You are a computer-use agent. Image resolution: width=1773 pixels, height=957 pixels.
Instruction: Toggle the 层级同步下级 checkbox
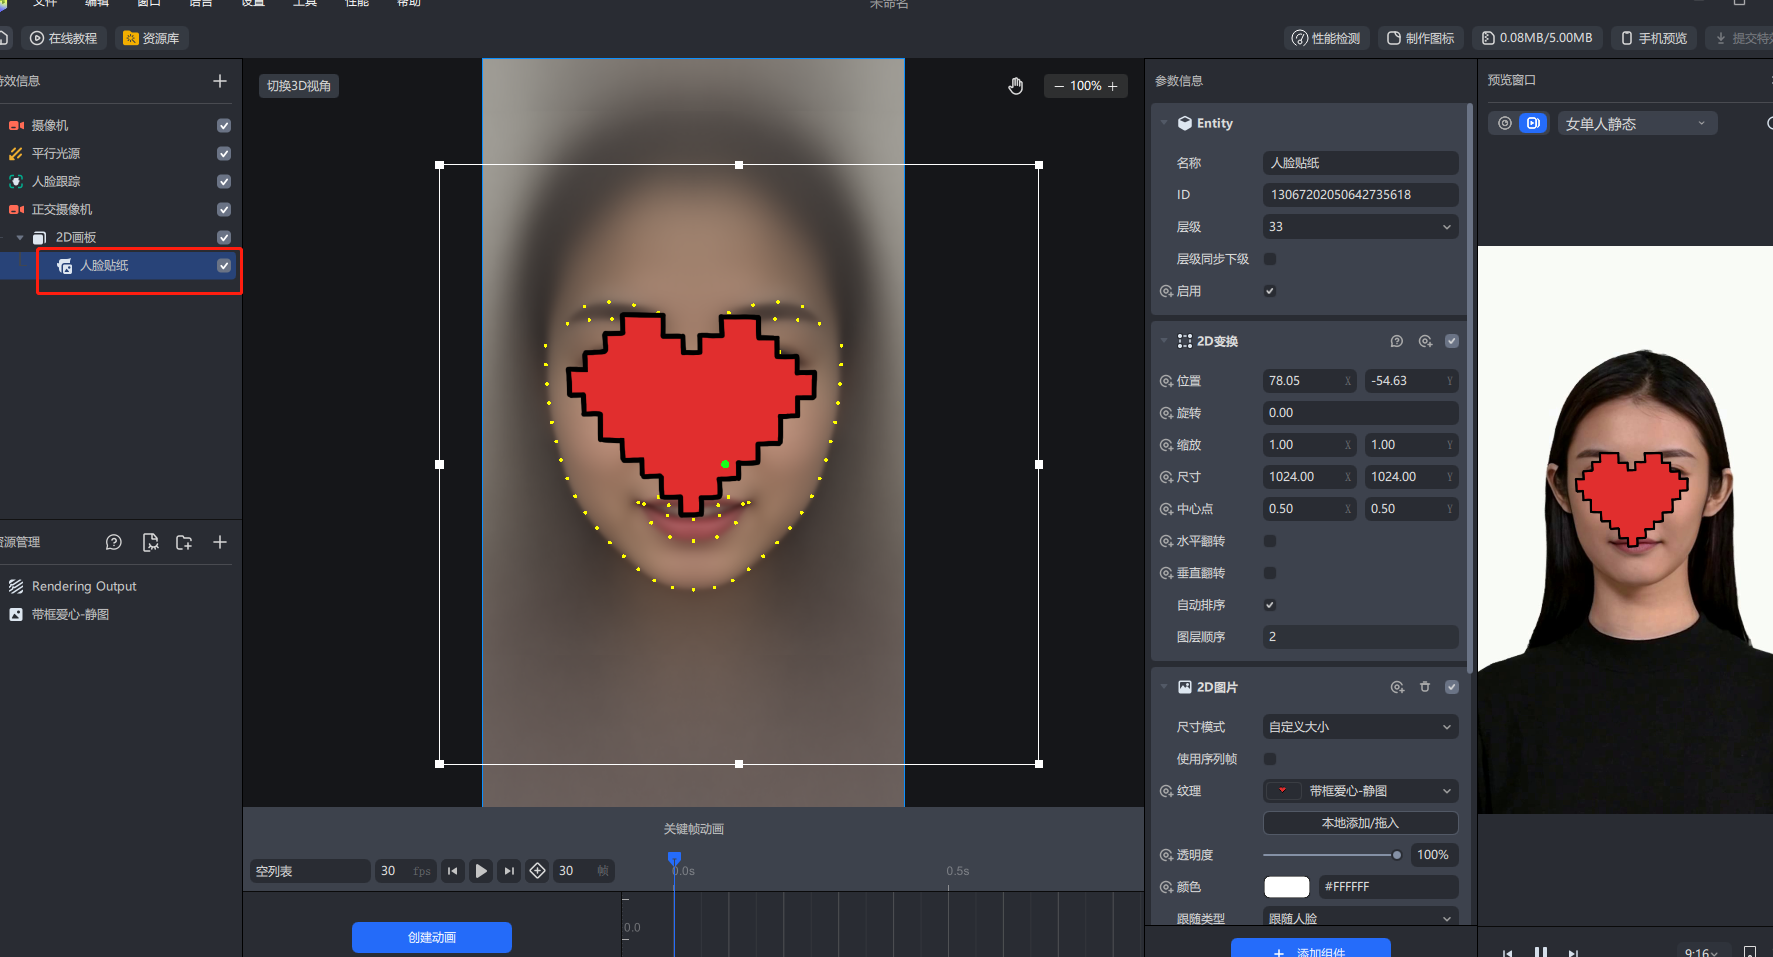(x=1270, y=259)
